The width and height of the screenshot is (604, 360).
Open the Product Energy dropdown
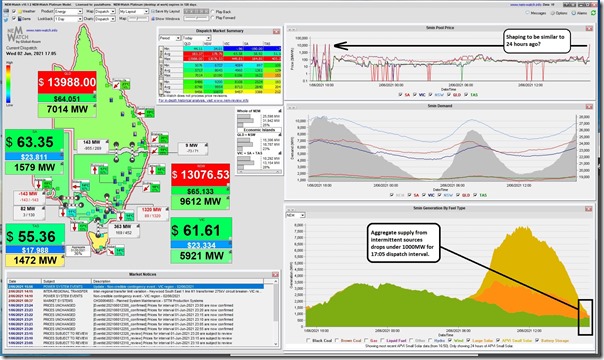point(69,12)
